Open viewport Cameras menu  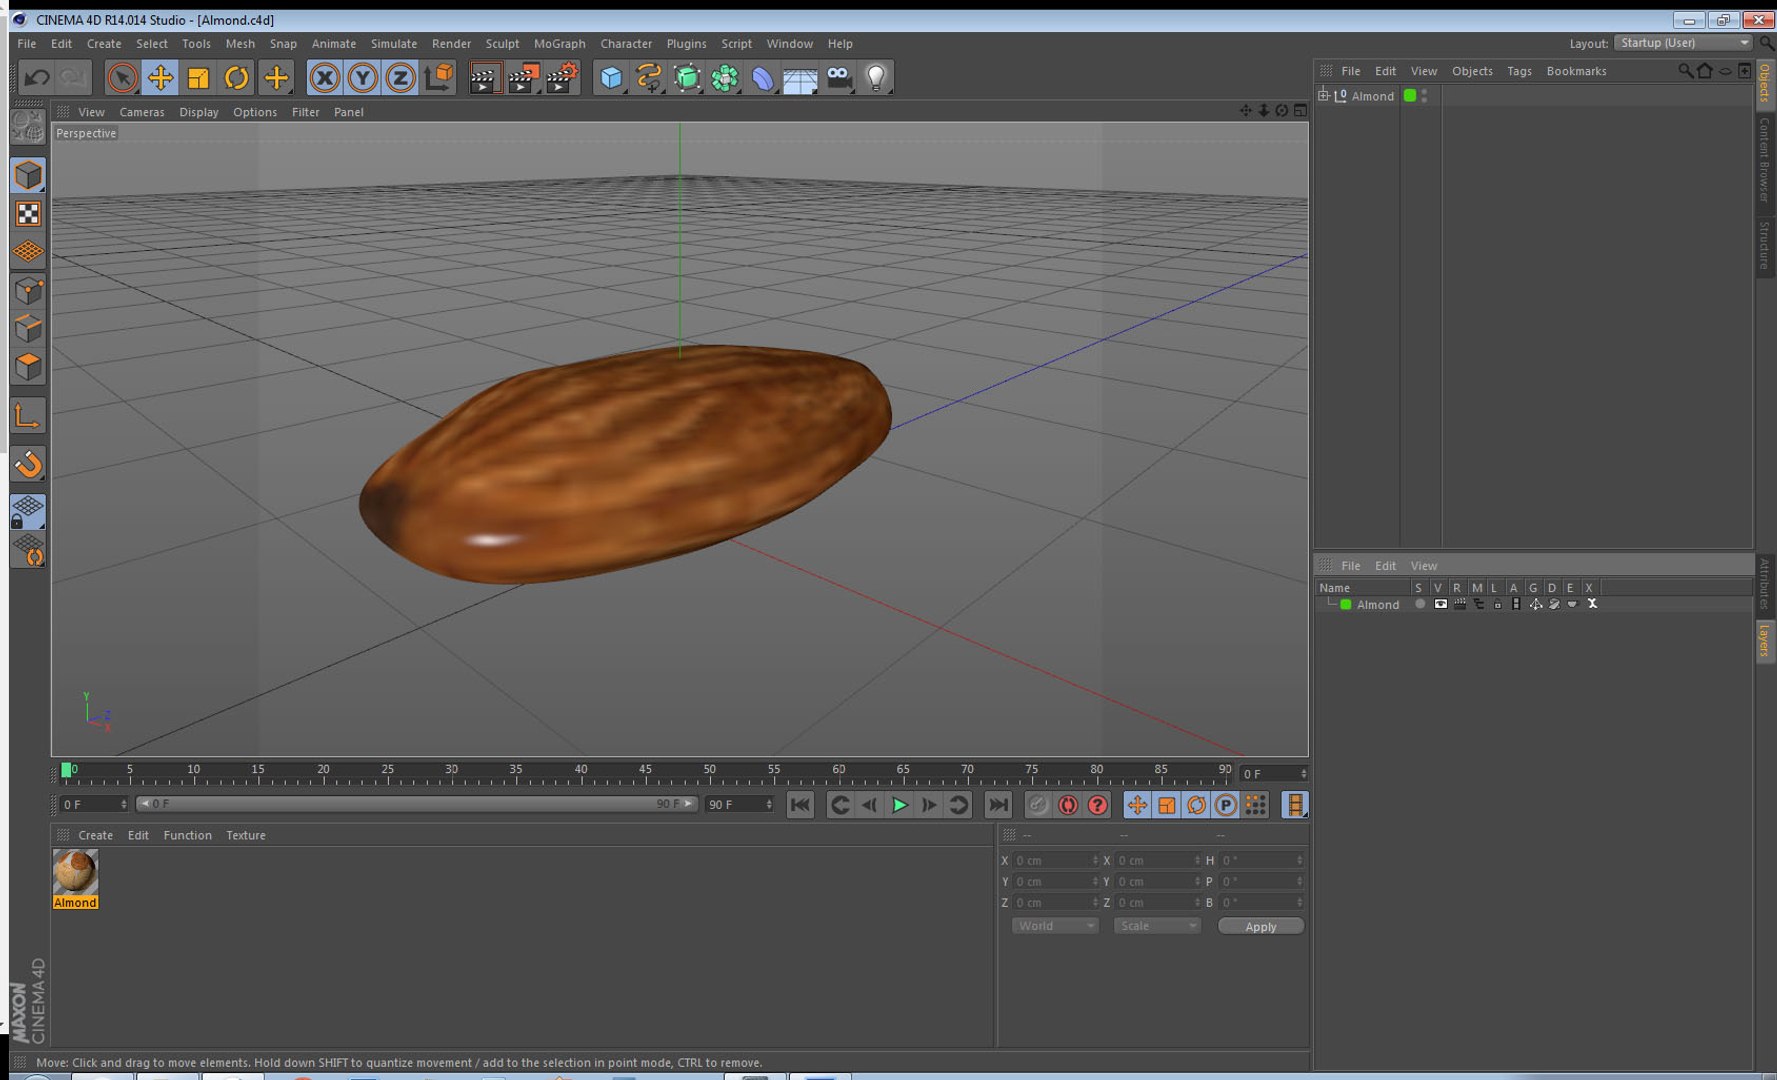pyautogui.click(x=142, y=112)
